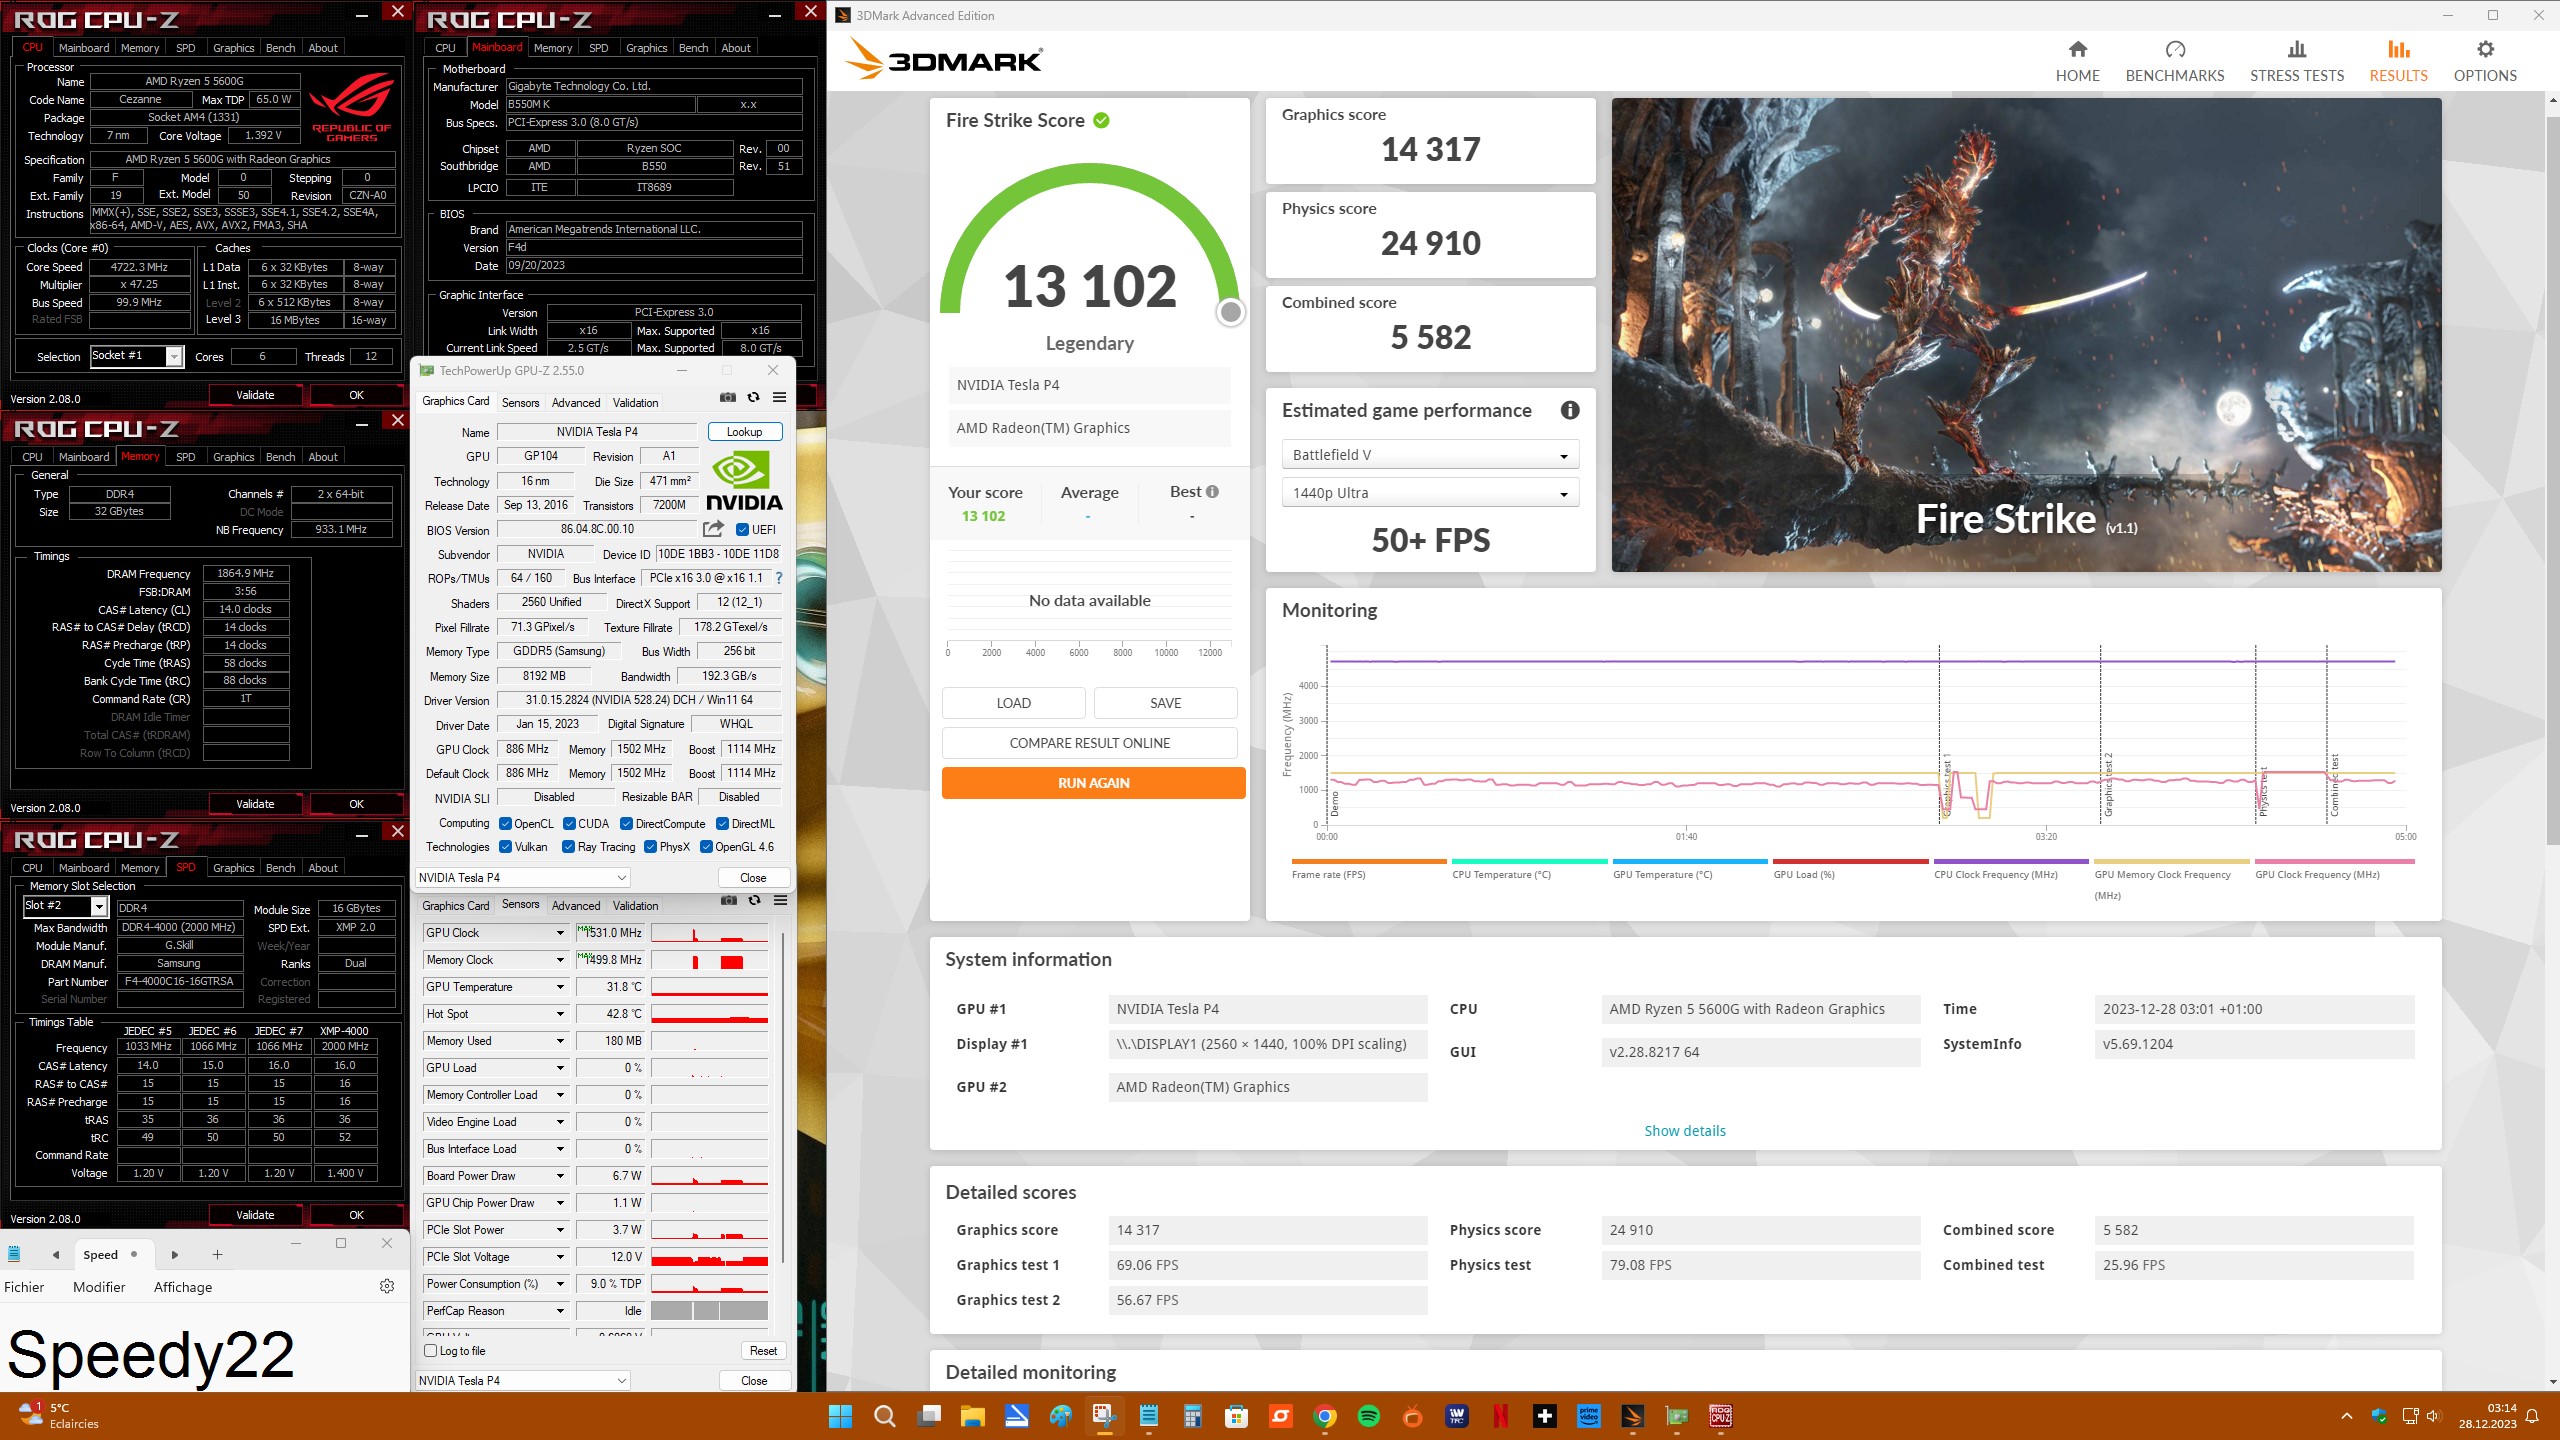The image size is (2560, 1440).
Task: Toggle the PhysX checkbox
Action: 650,847
